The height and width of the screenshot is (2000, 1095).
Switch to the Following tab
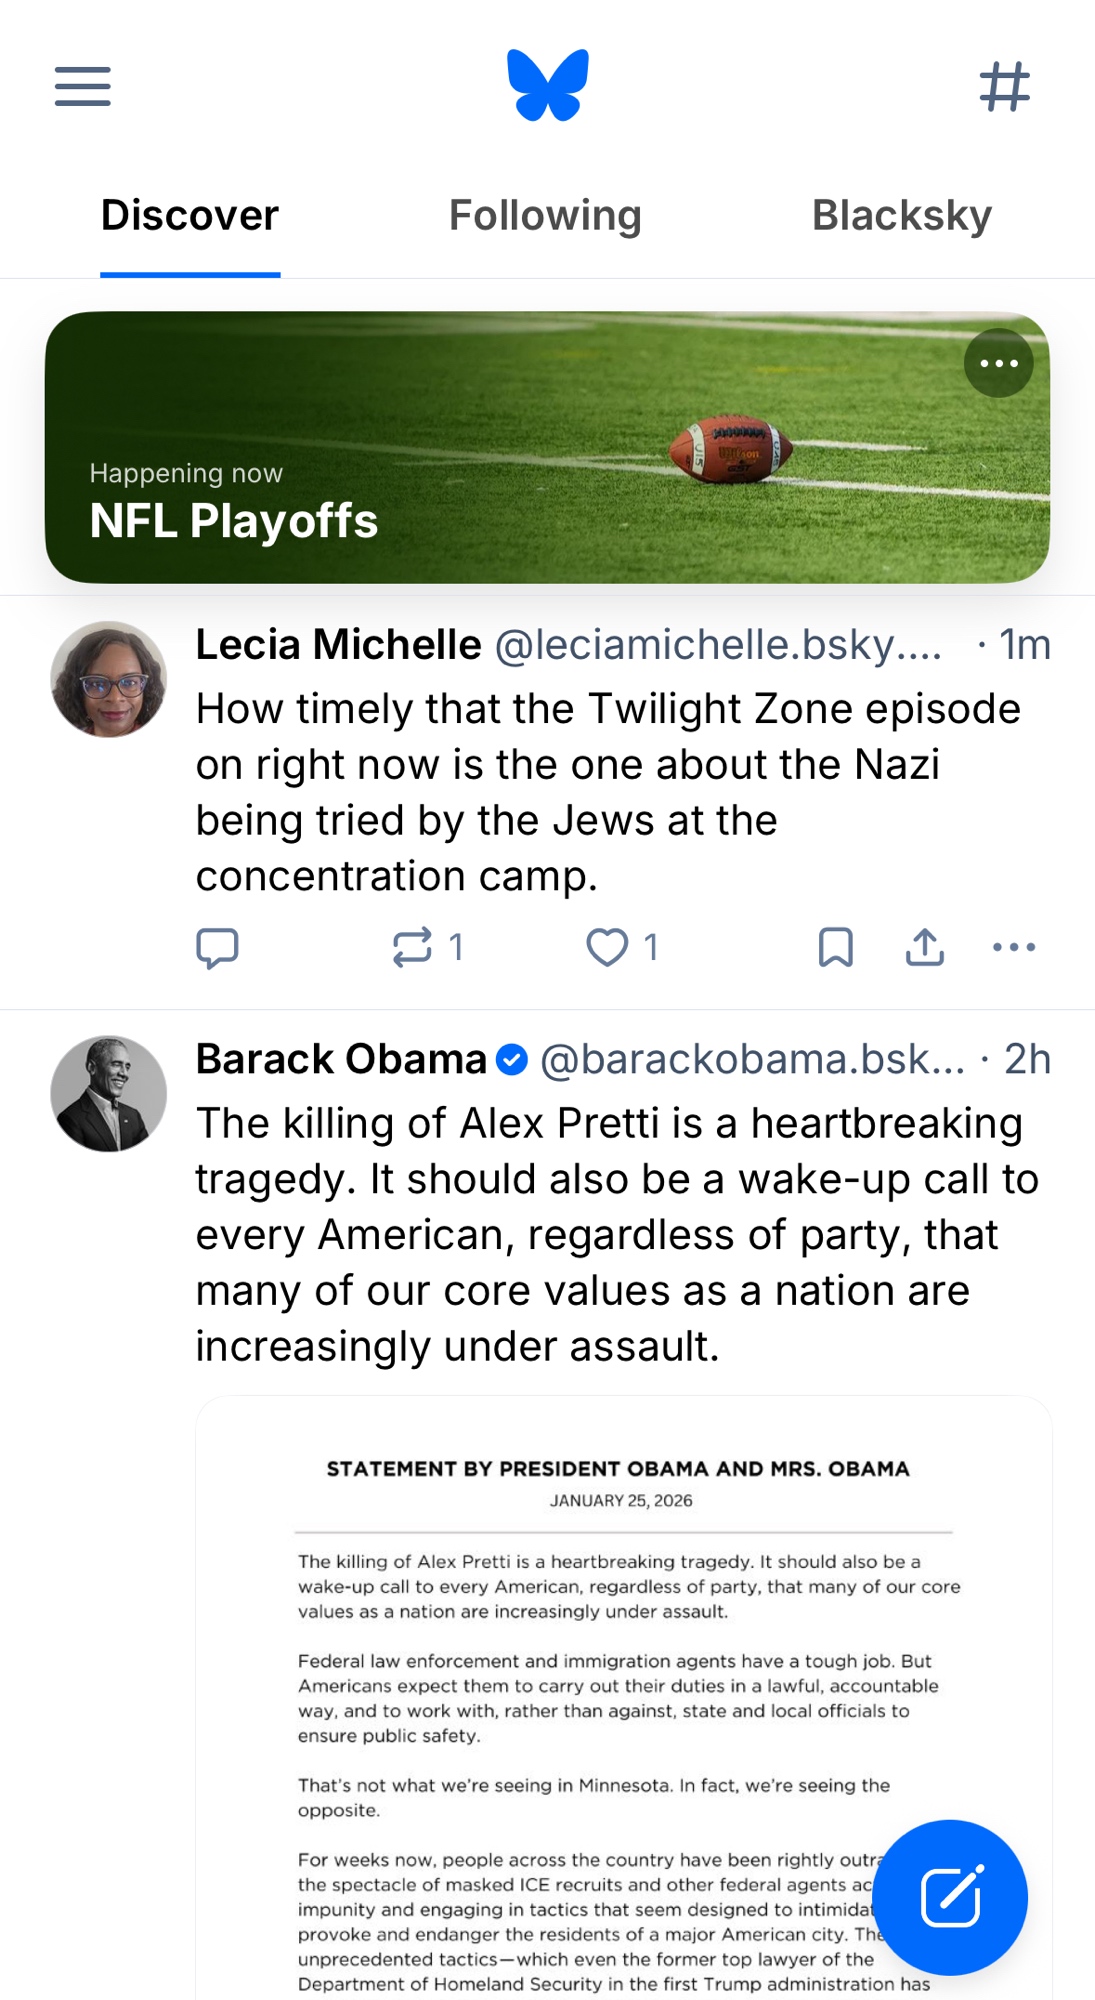[x=545, y=216]
